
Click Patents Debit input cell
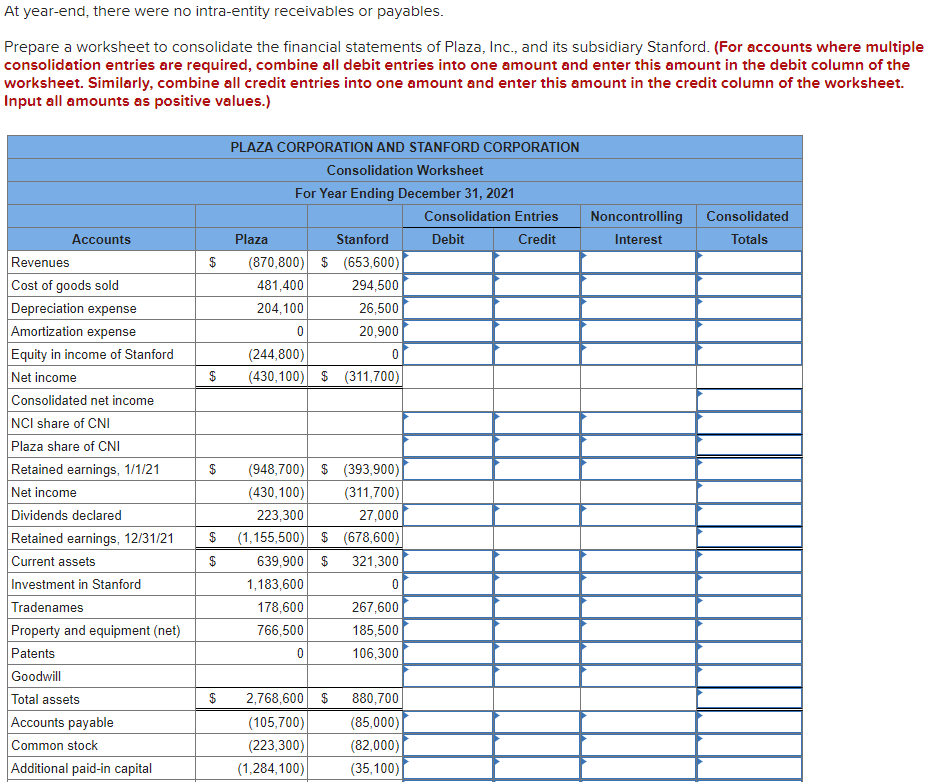tap(448, 653)
